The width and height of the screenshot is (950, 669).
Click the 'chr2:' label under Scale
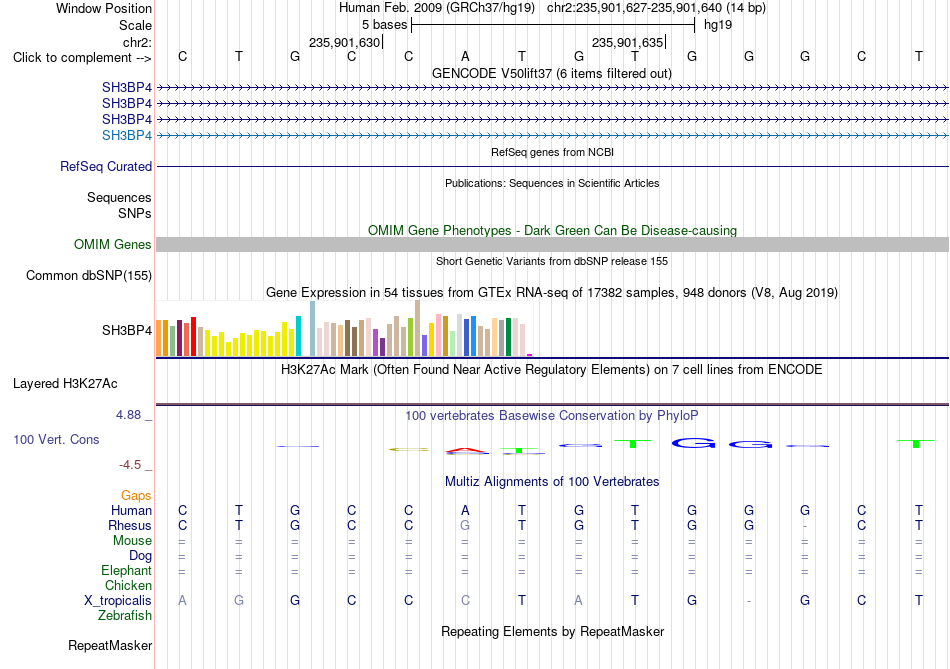pyautogui.click(x=137, y=42)
